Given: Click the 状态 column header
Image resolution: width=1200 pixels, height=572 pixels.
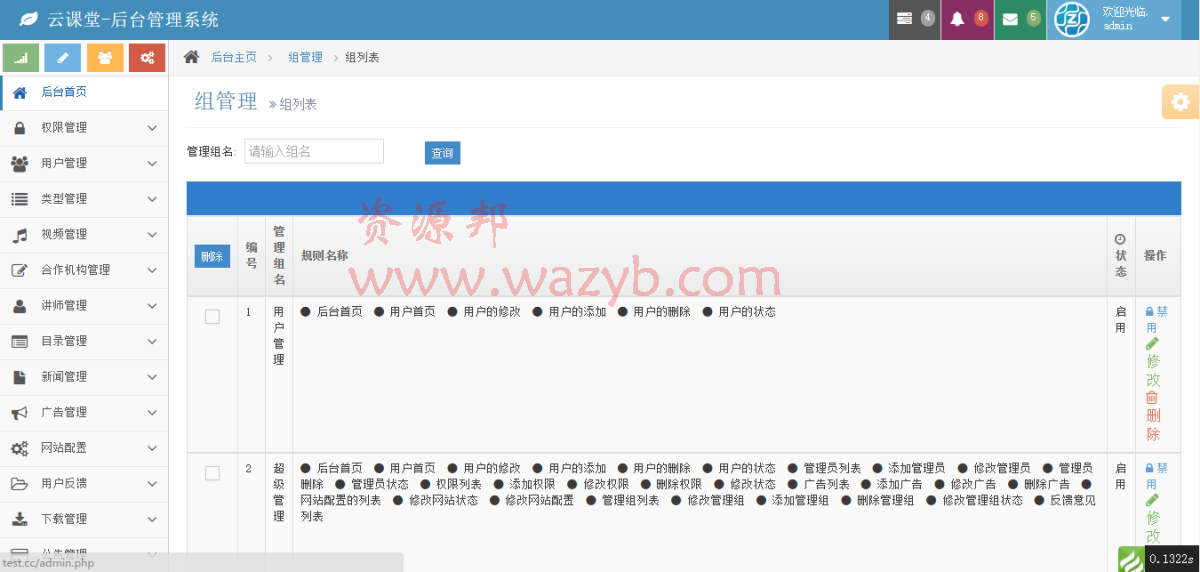Looking at the screenshot, I should tap(1120, 255).
